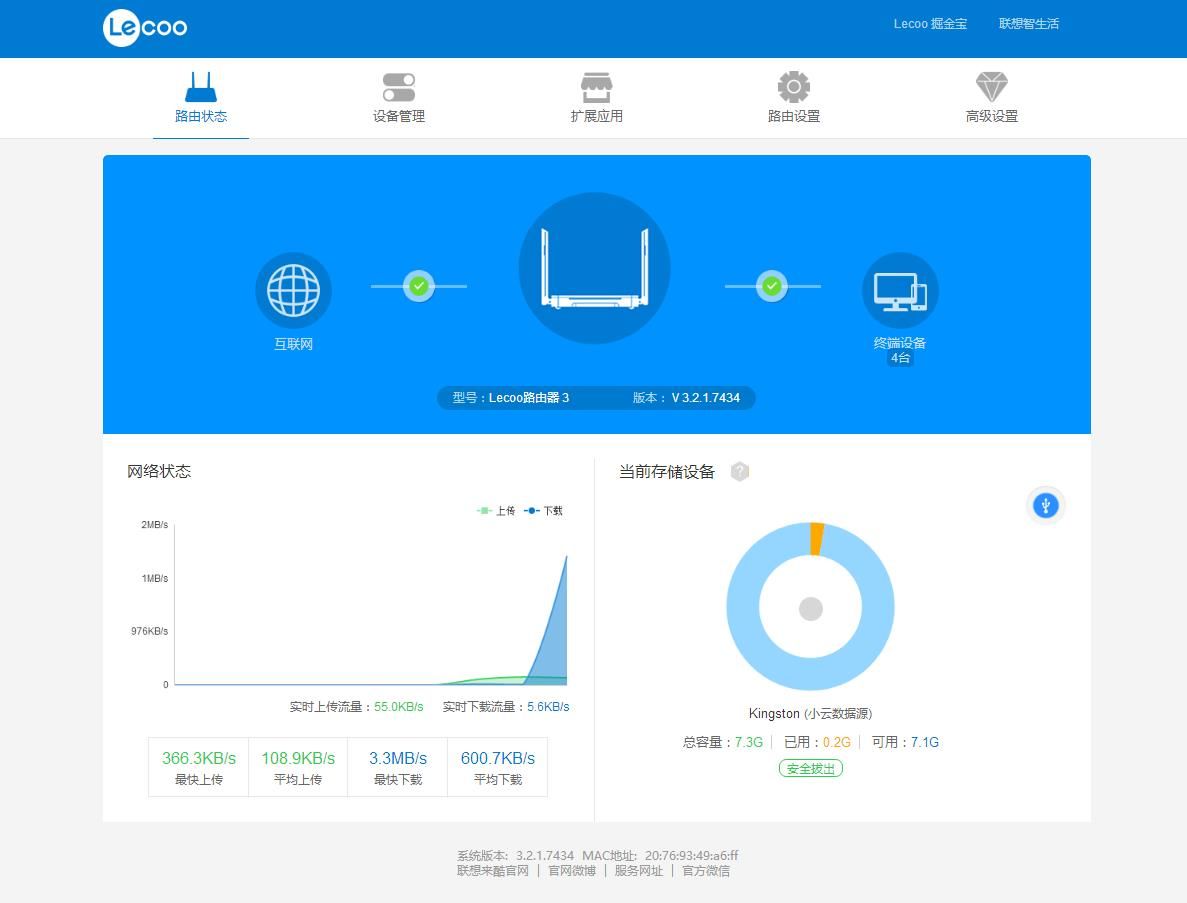Click the terminal devices green check icon
Viewport: 1187px width, 903px height.
[x=772, y=286]
